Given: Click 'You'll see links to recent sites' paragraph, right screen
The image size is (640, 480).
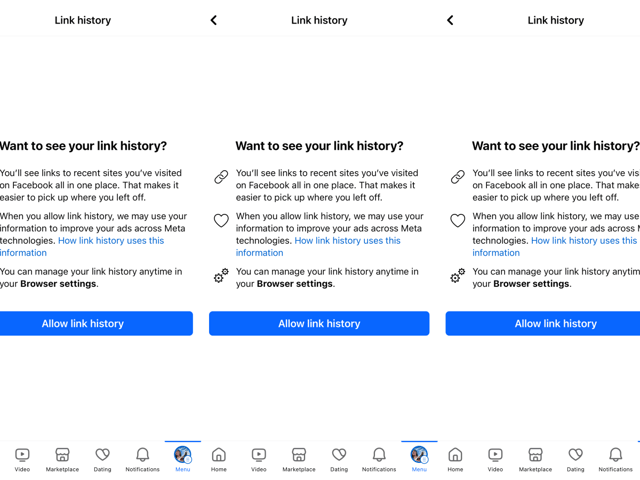Looking at the screenshot, I should (556, 185).
